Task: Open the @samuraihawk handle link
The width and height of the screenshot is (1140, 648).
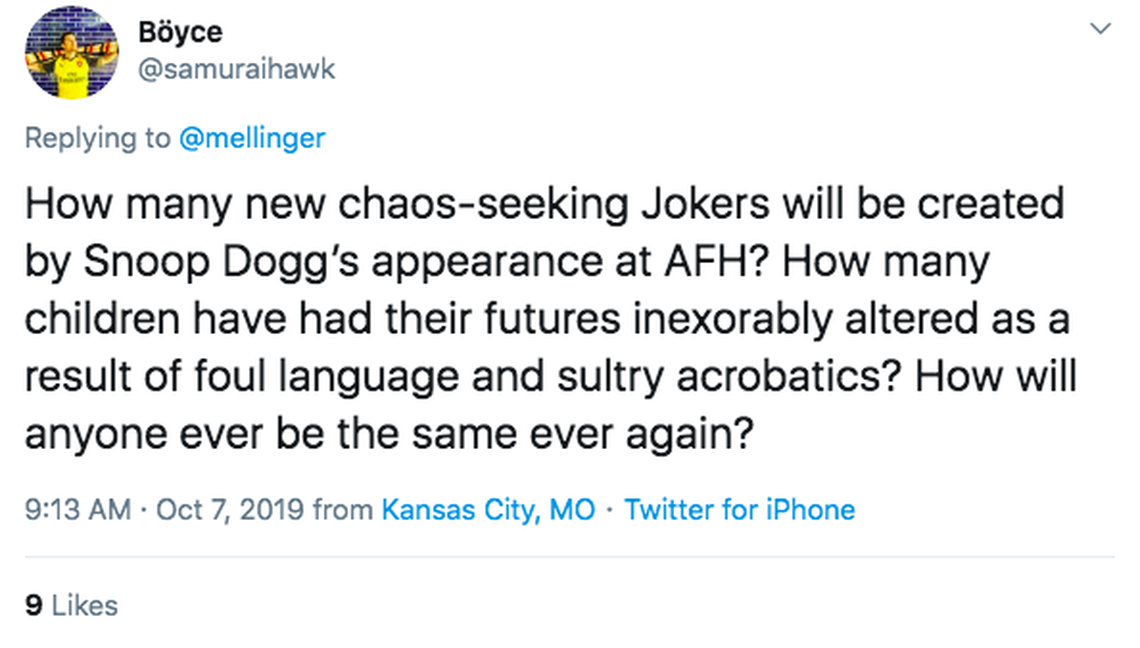Action: click(x=237, y=68)
